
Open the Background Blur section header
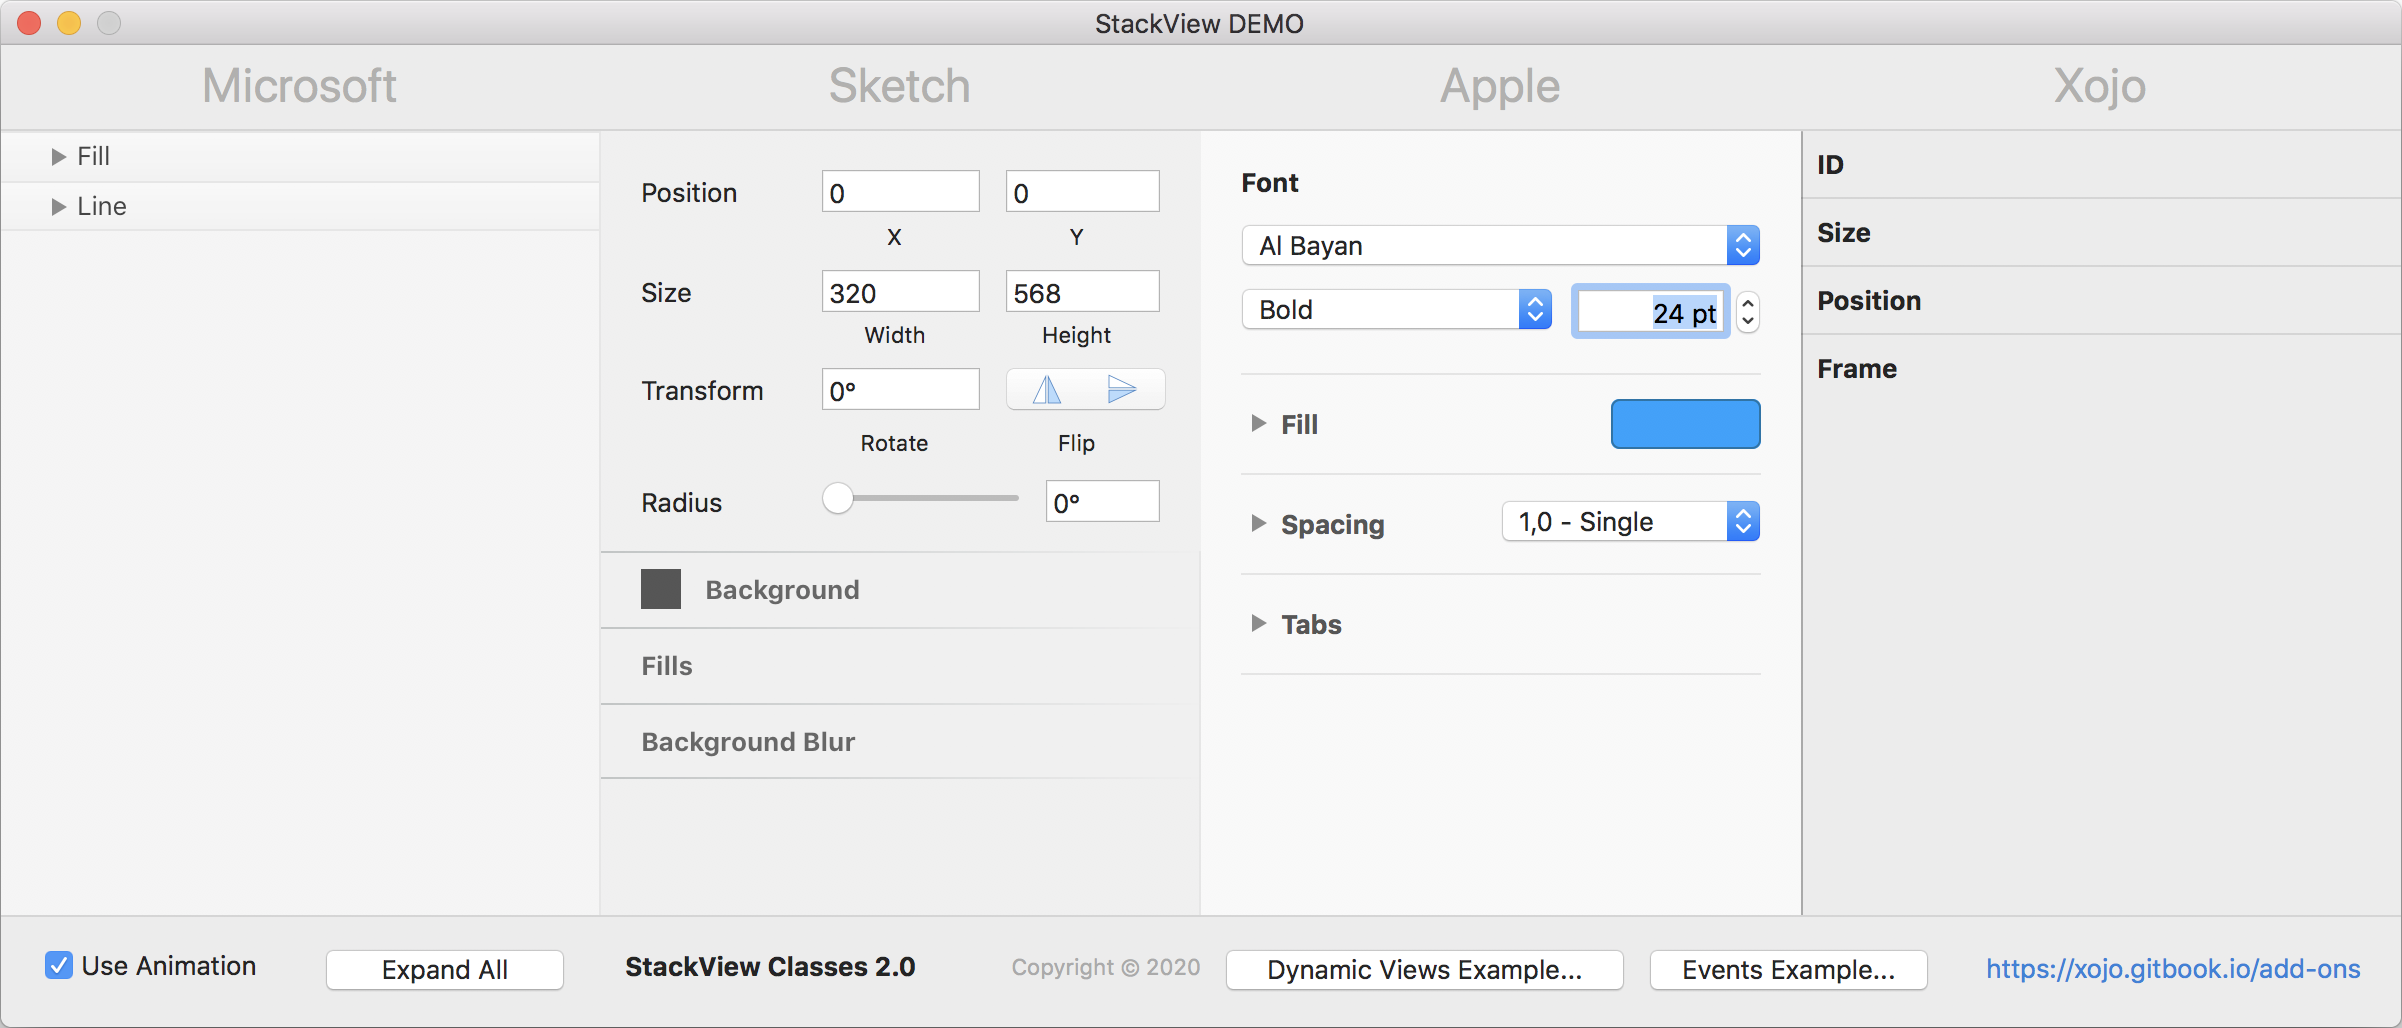900,742
